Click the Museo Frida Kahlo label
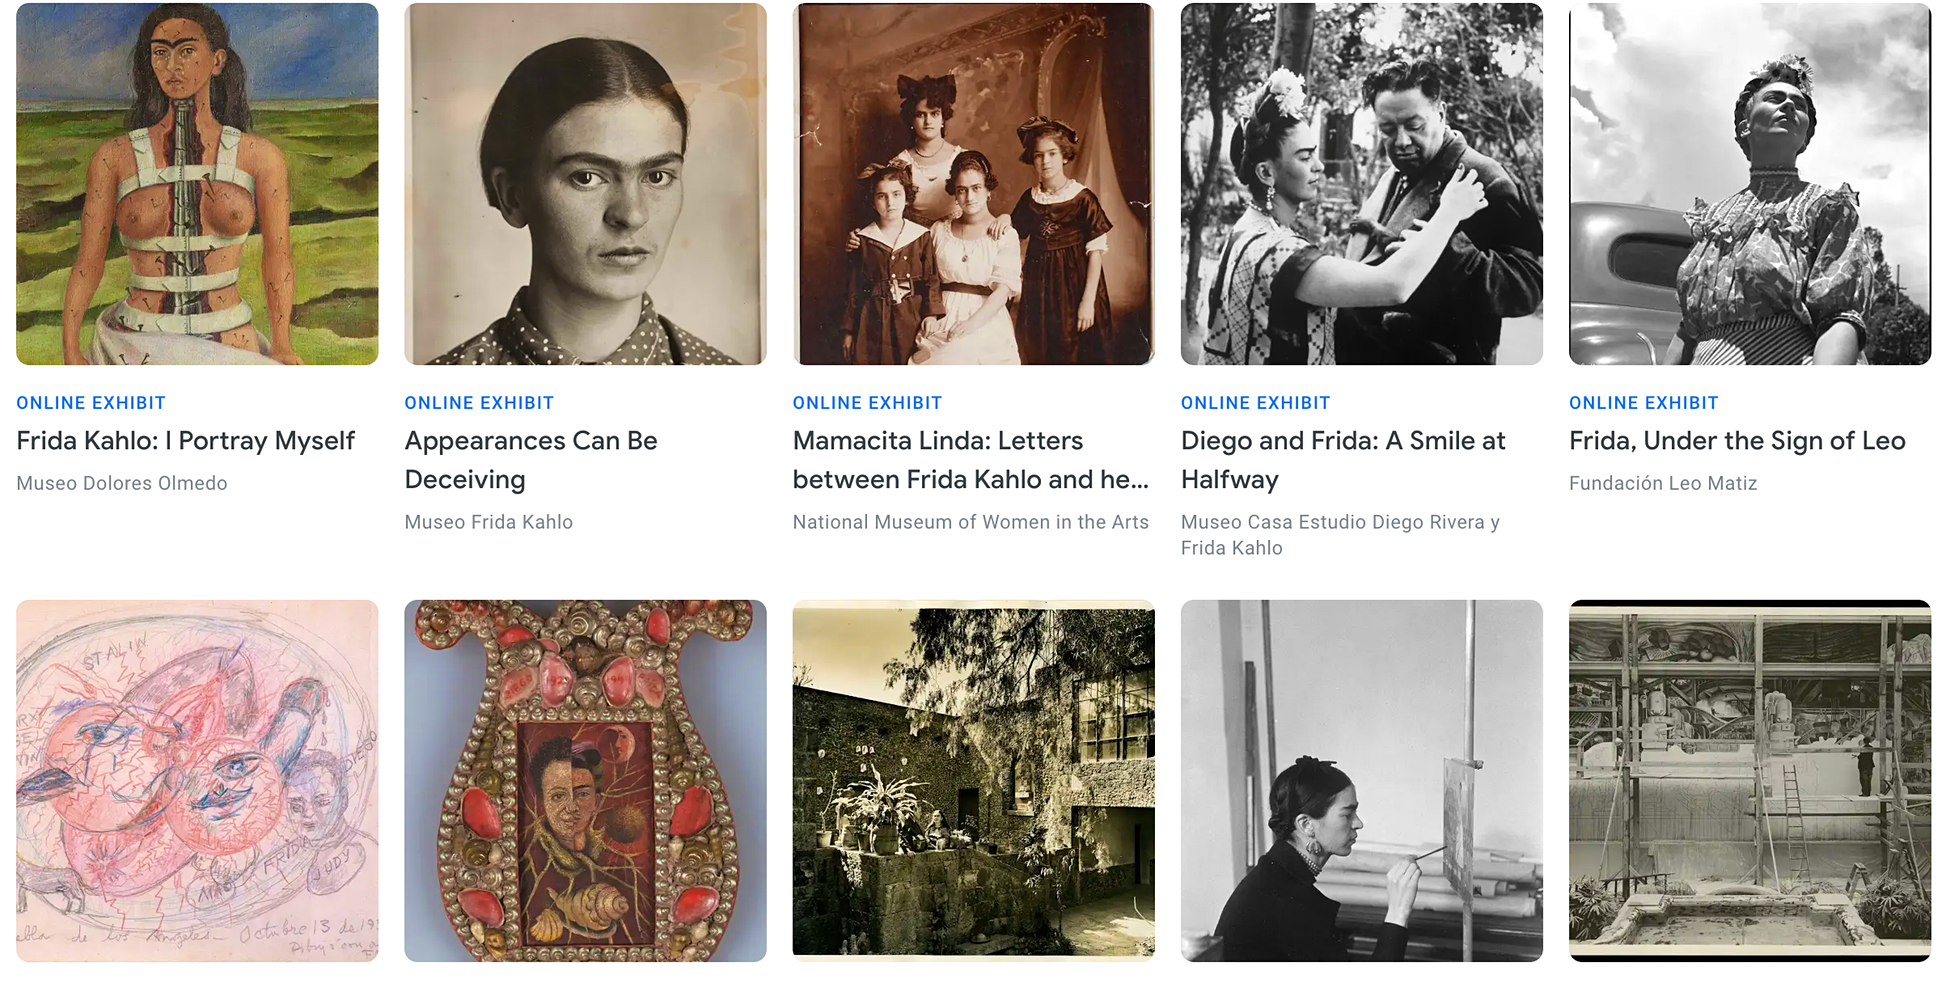Screen dimensions: 1946x988 click(x=489, y=522)
